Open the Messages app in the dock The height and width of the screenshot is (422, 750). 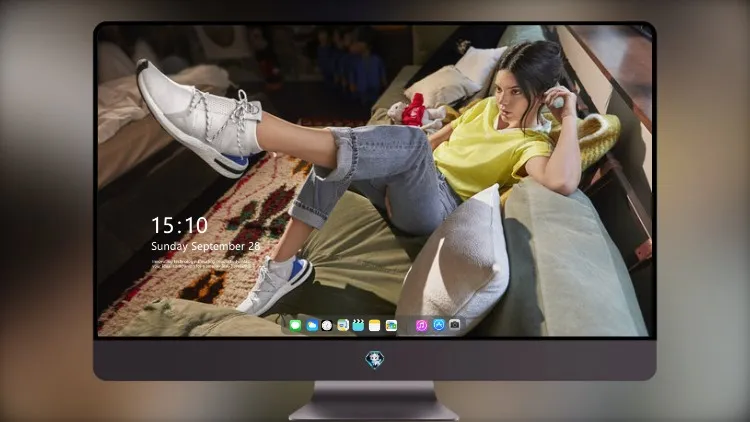295,326
